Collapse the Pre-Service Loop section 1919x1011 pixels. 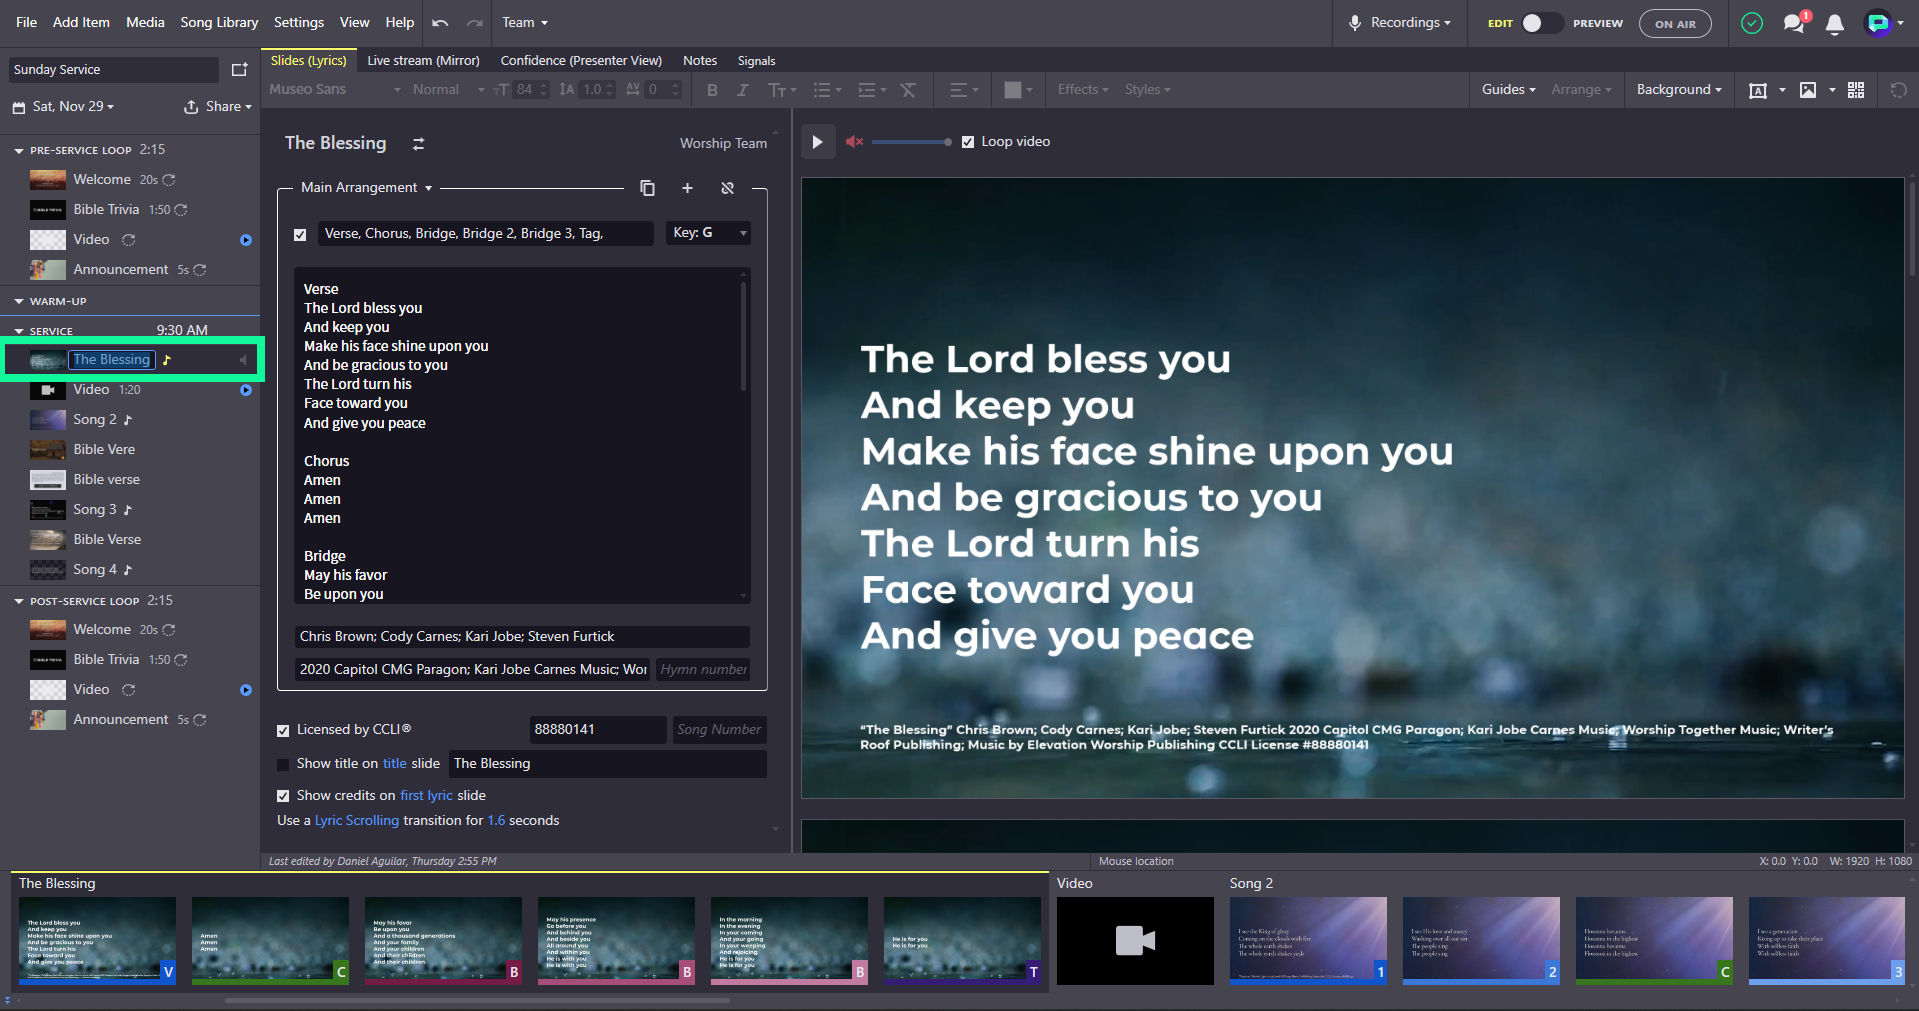click(x=19, y=150)
